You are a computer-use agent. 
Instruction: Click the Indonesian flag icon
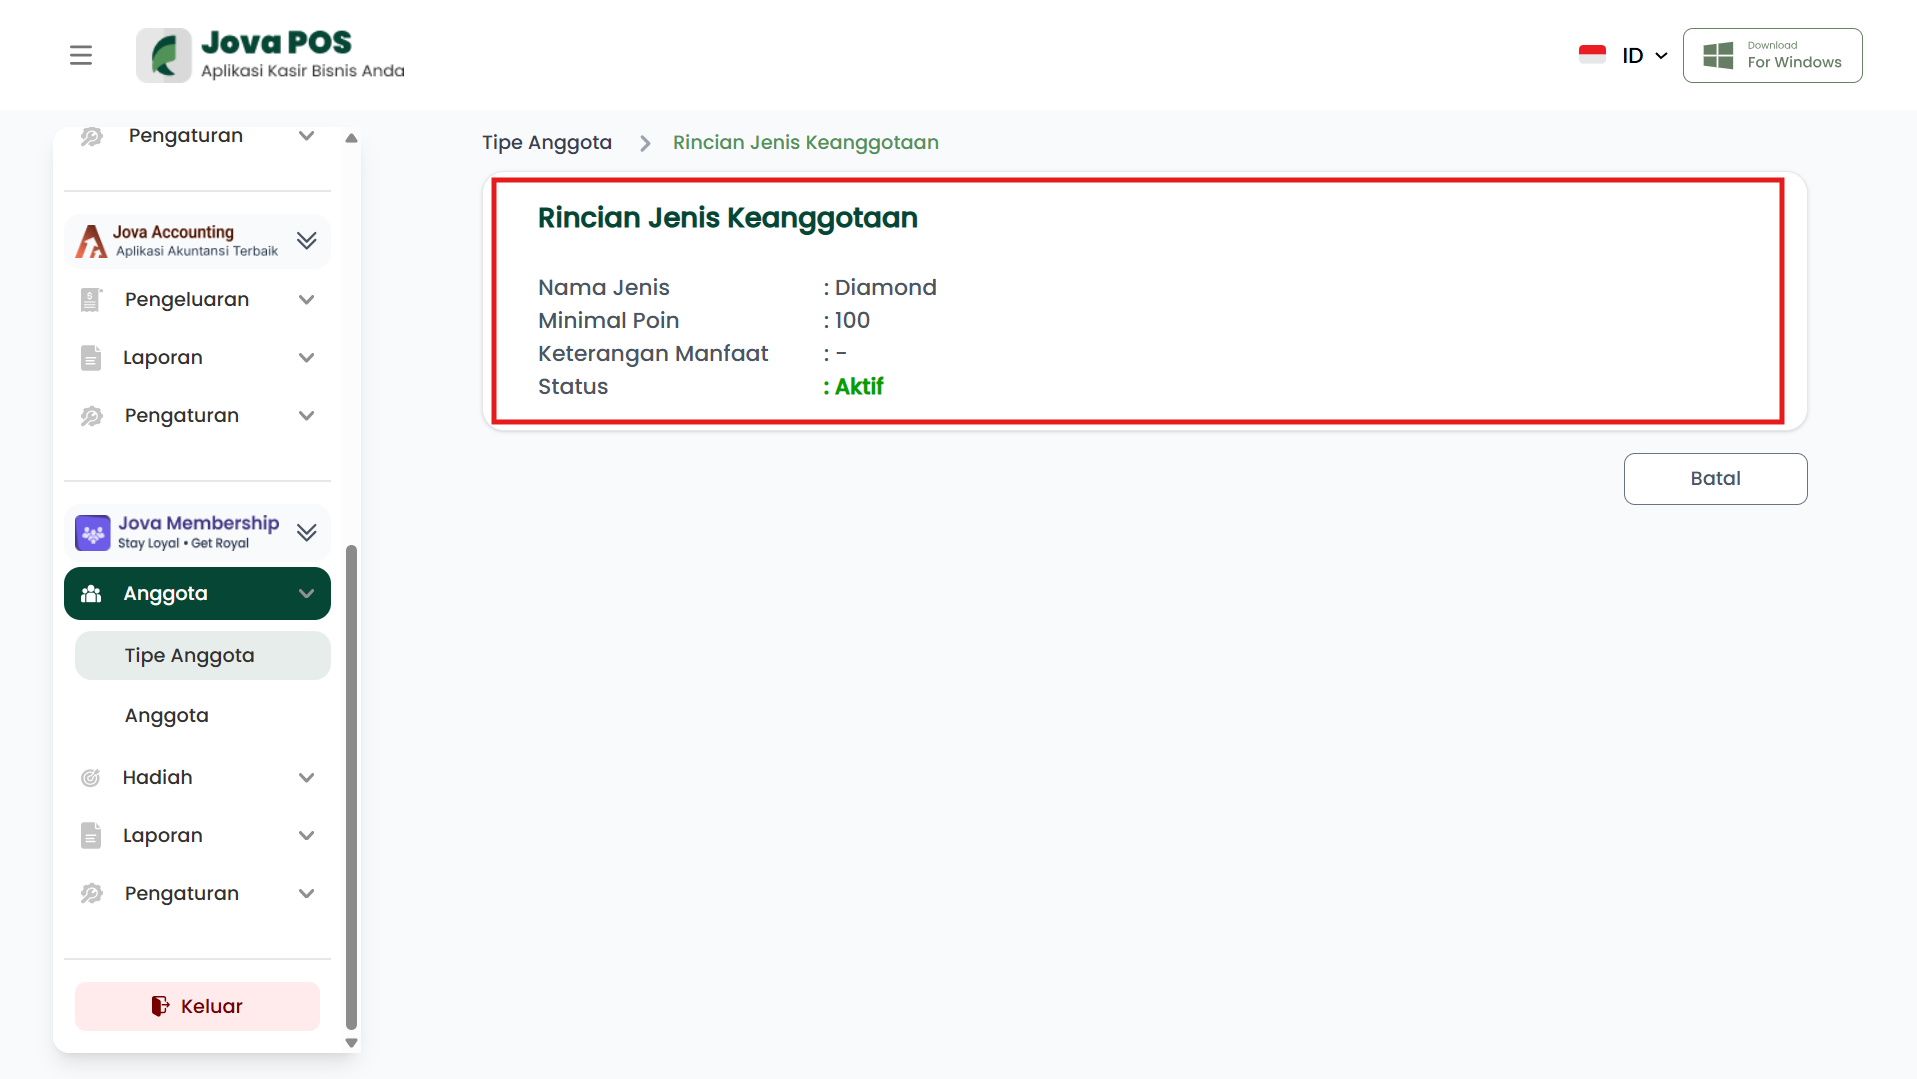[1591, 55]
